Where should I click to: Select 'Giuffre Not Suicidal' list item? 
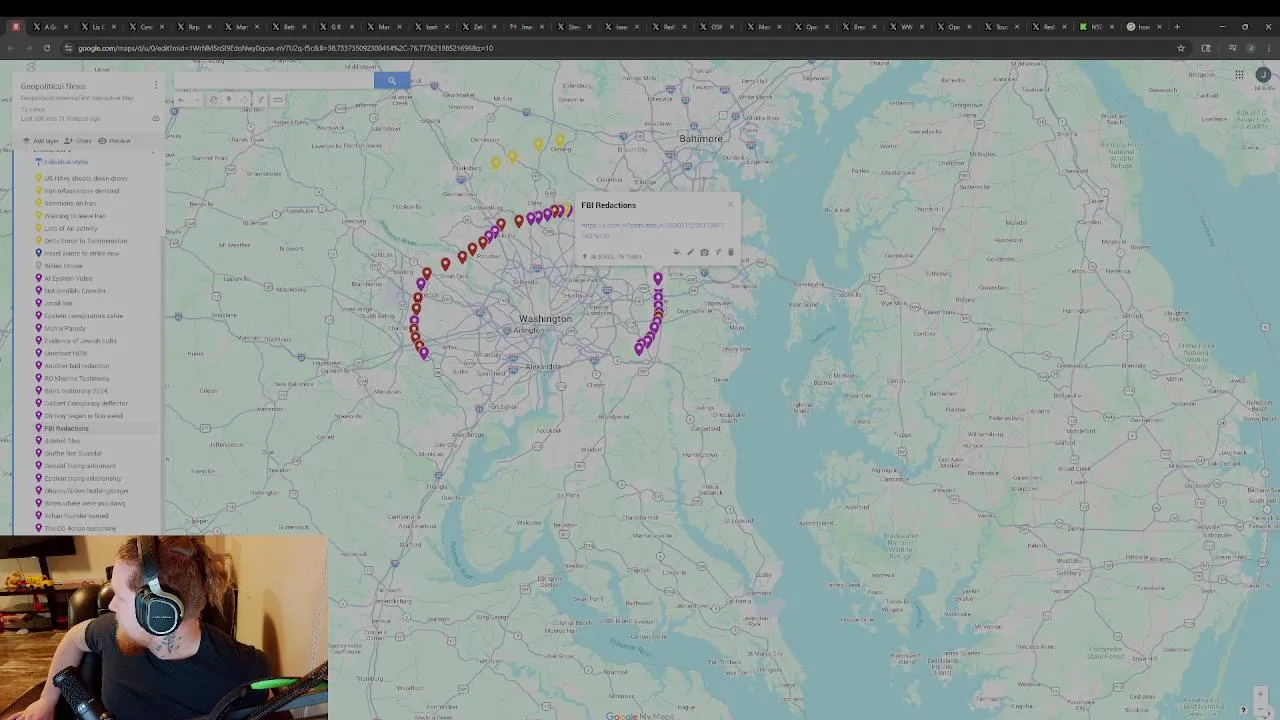click(73, 453)
